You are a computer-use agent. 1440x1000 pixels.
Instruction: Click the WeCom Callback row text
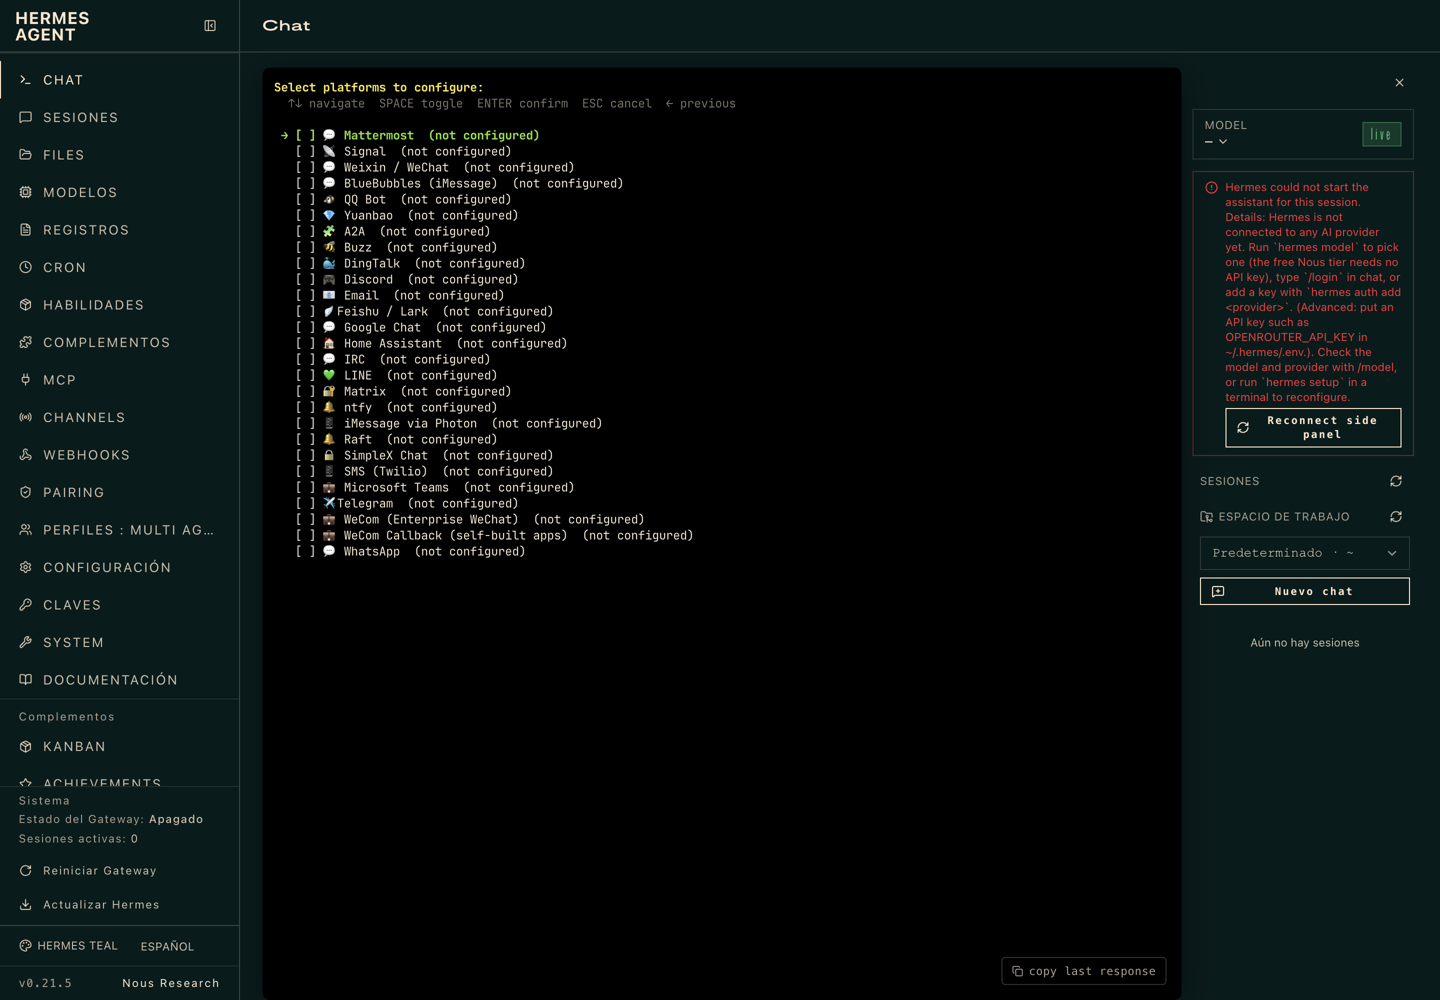coord(518,536)
